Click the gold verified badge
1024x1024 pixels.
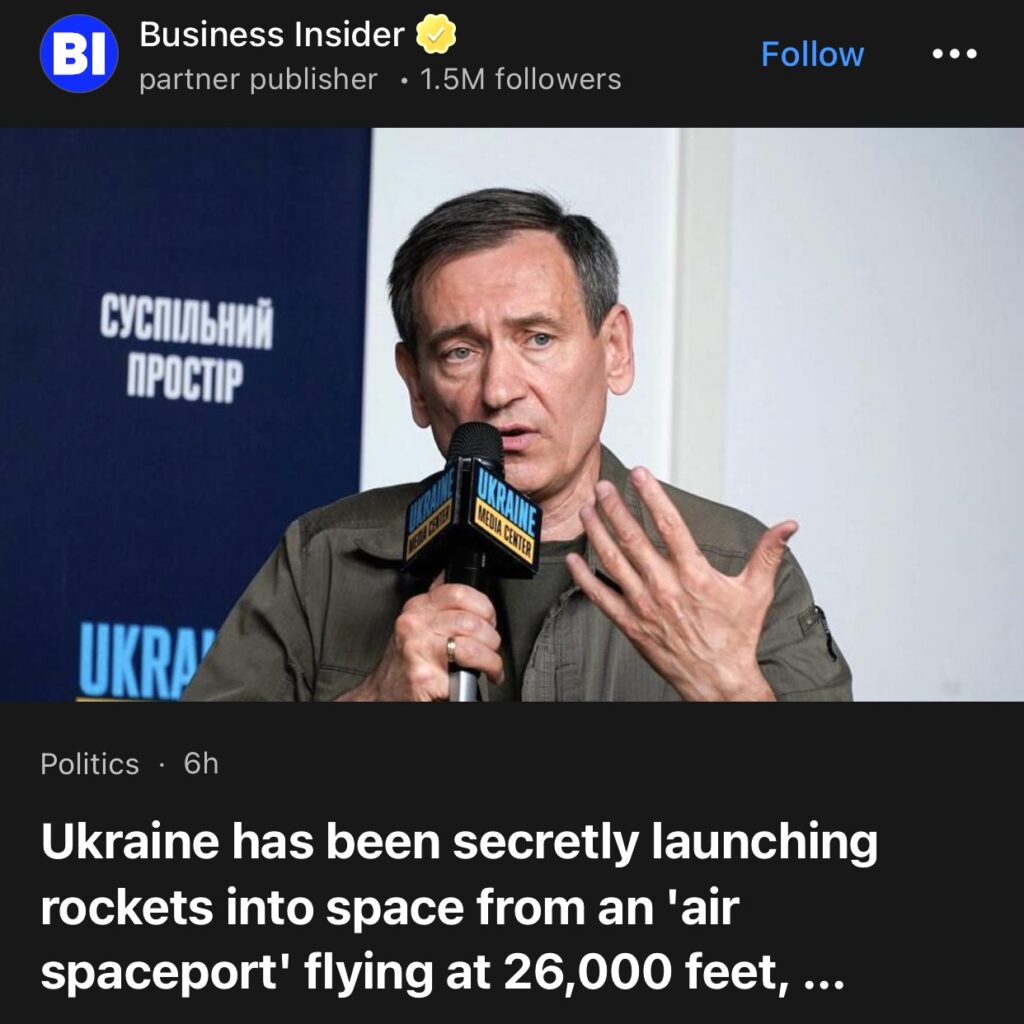coord(436,34)
